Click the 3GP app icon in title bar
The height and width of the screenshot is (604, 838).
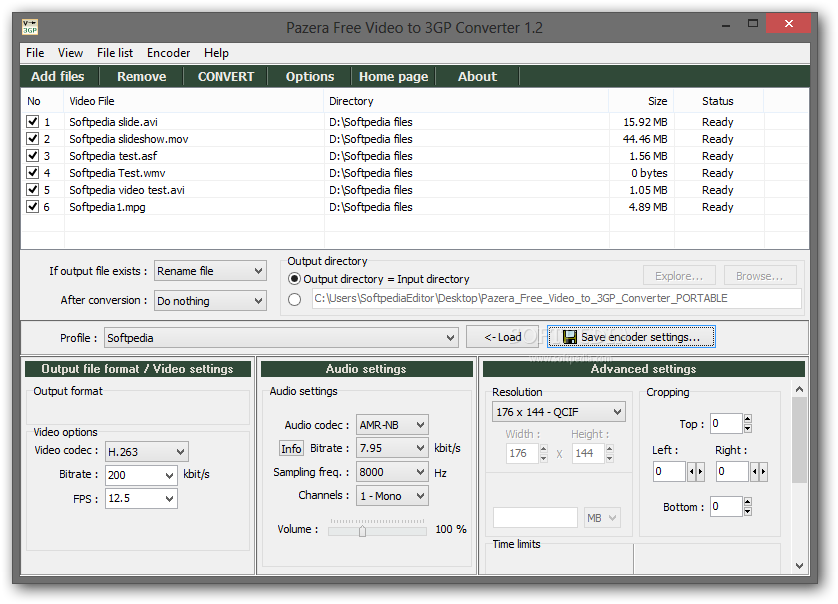(x=30, y=27)
